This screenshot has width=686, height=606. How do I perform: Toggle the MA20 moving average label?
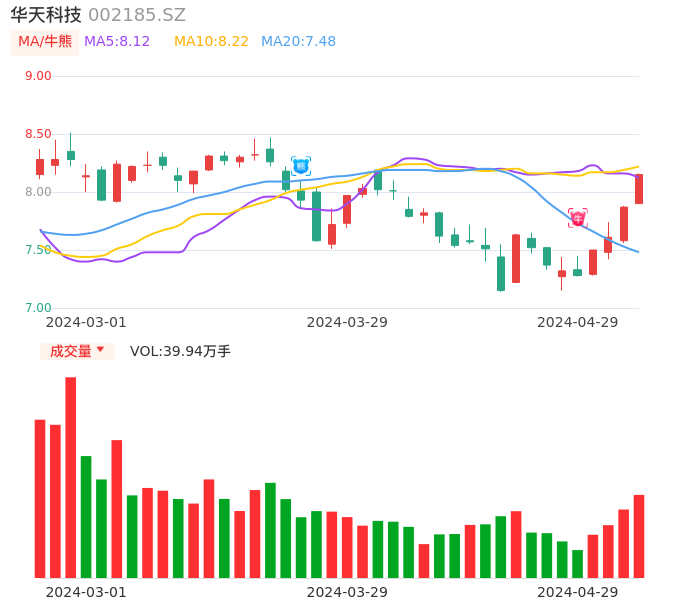click(298, 42)
